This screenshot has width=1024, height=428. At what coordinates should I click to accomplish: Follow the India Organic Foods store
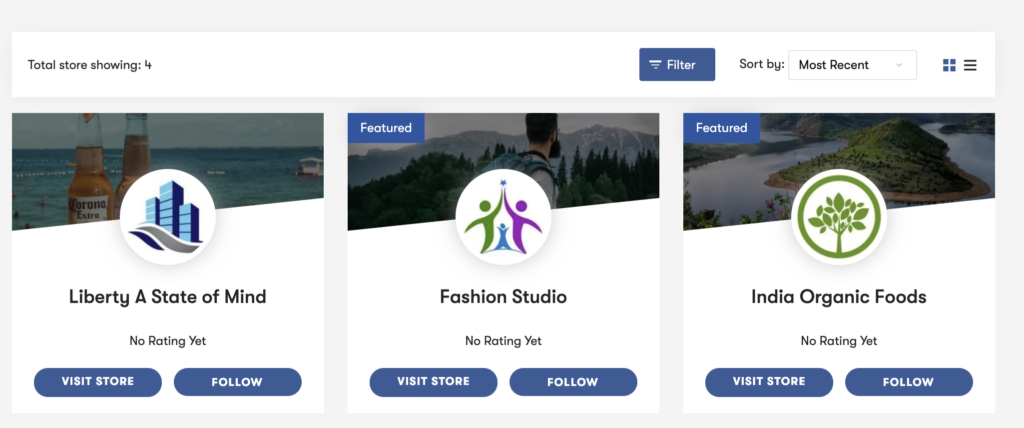[908, 382]
